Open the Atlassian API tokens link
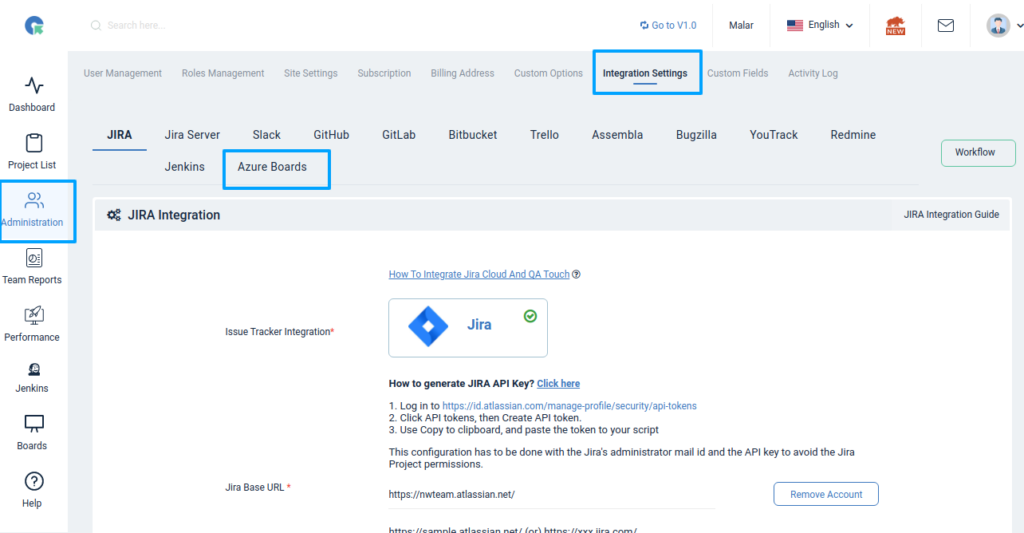Image resolution: width=1024 pixels, height=533 pixels. 555,406
